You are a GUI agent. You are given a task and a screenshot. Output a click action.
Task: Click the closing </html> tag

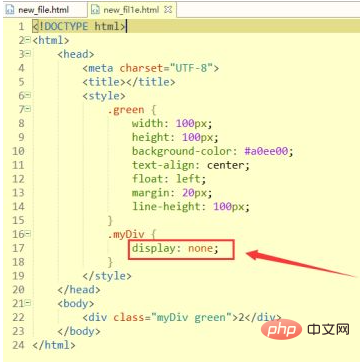click(x=54, y=345)
